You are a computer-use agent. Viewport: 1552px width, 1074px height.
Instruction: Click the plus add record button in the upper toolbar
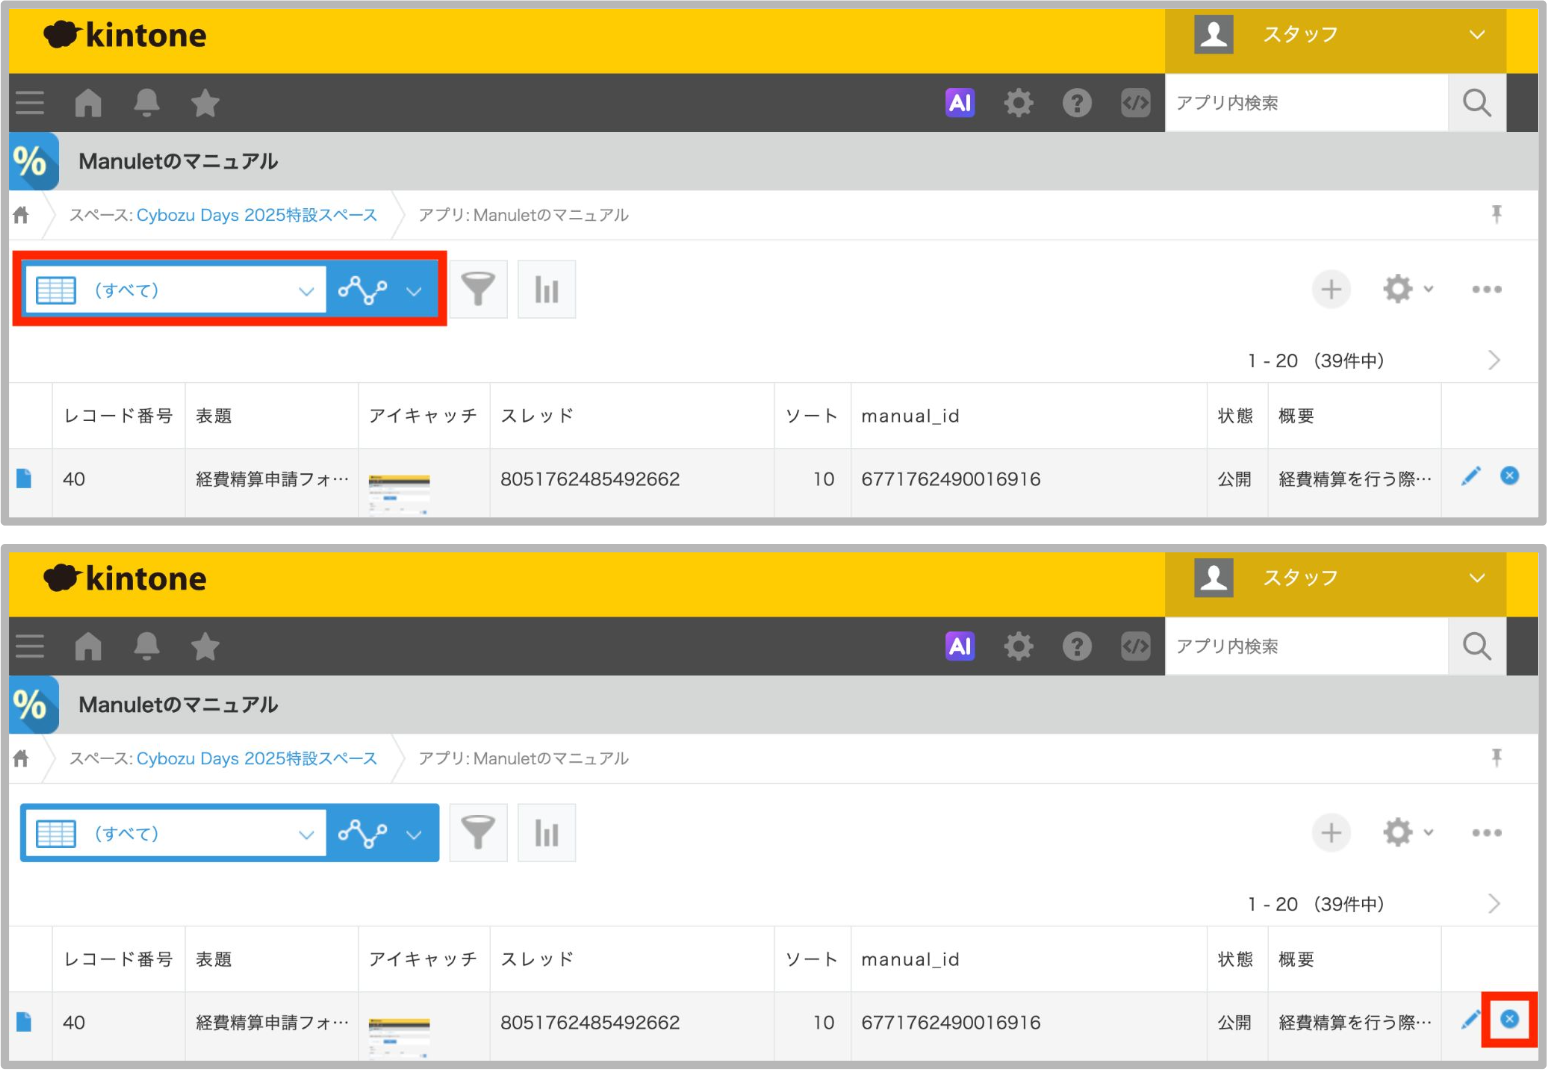click(1330, 290)
